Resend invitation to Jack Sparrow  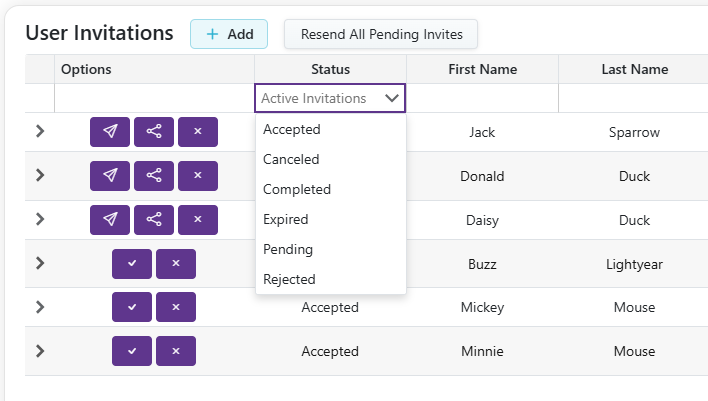point(110,132)
